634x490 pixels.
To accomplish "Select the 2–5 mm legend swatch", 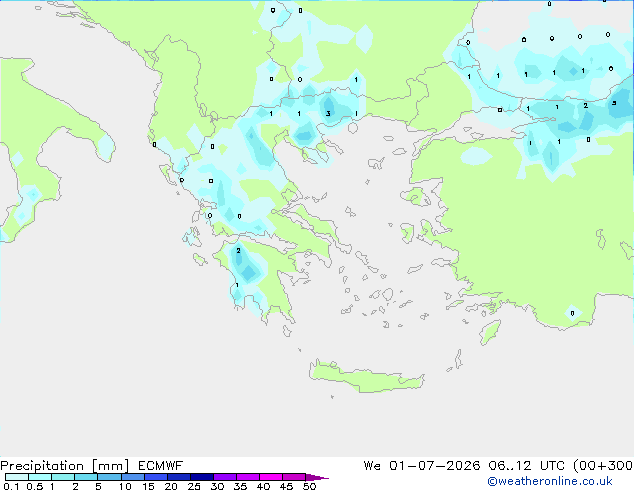I will (x=86, y=477).
